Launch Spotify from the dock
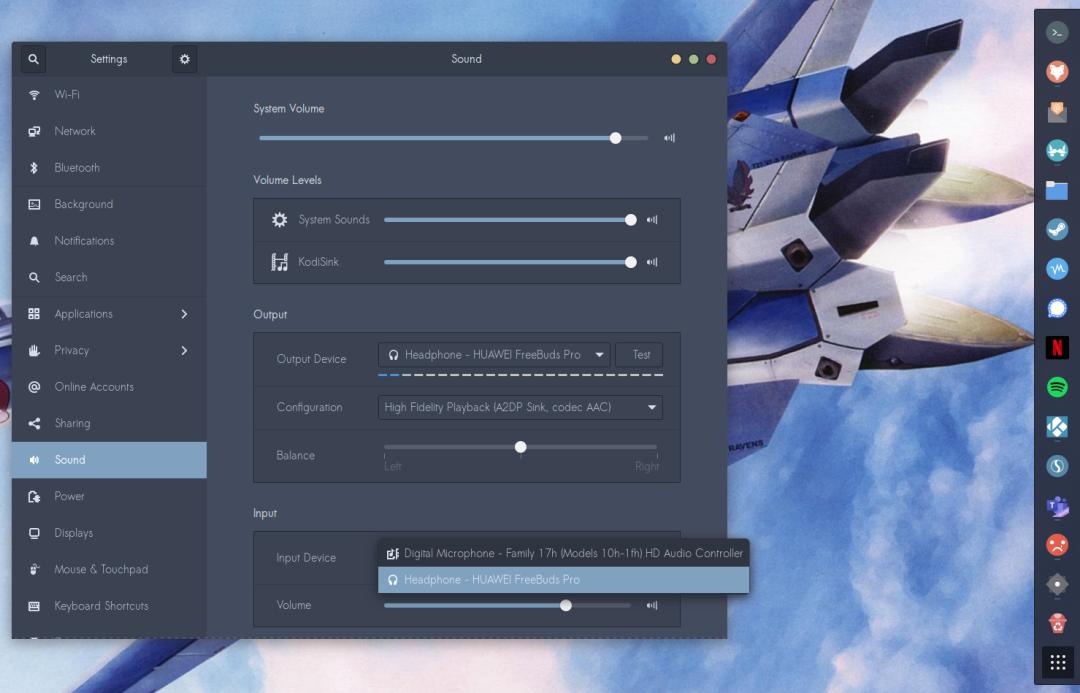Image resolution: width=1080 pixels, height=693 pixels. coord(1057,386)
